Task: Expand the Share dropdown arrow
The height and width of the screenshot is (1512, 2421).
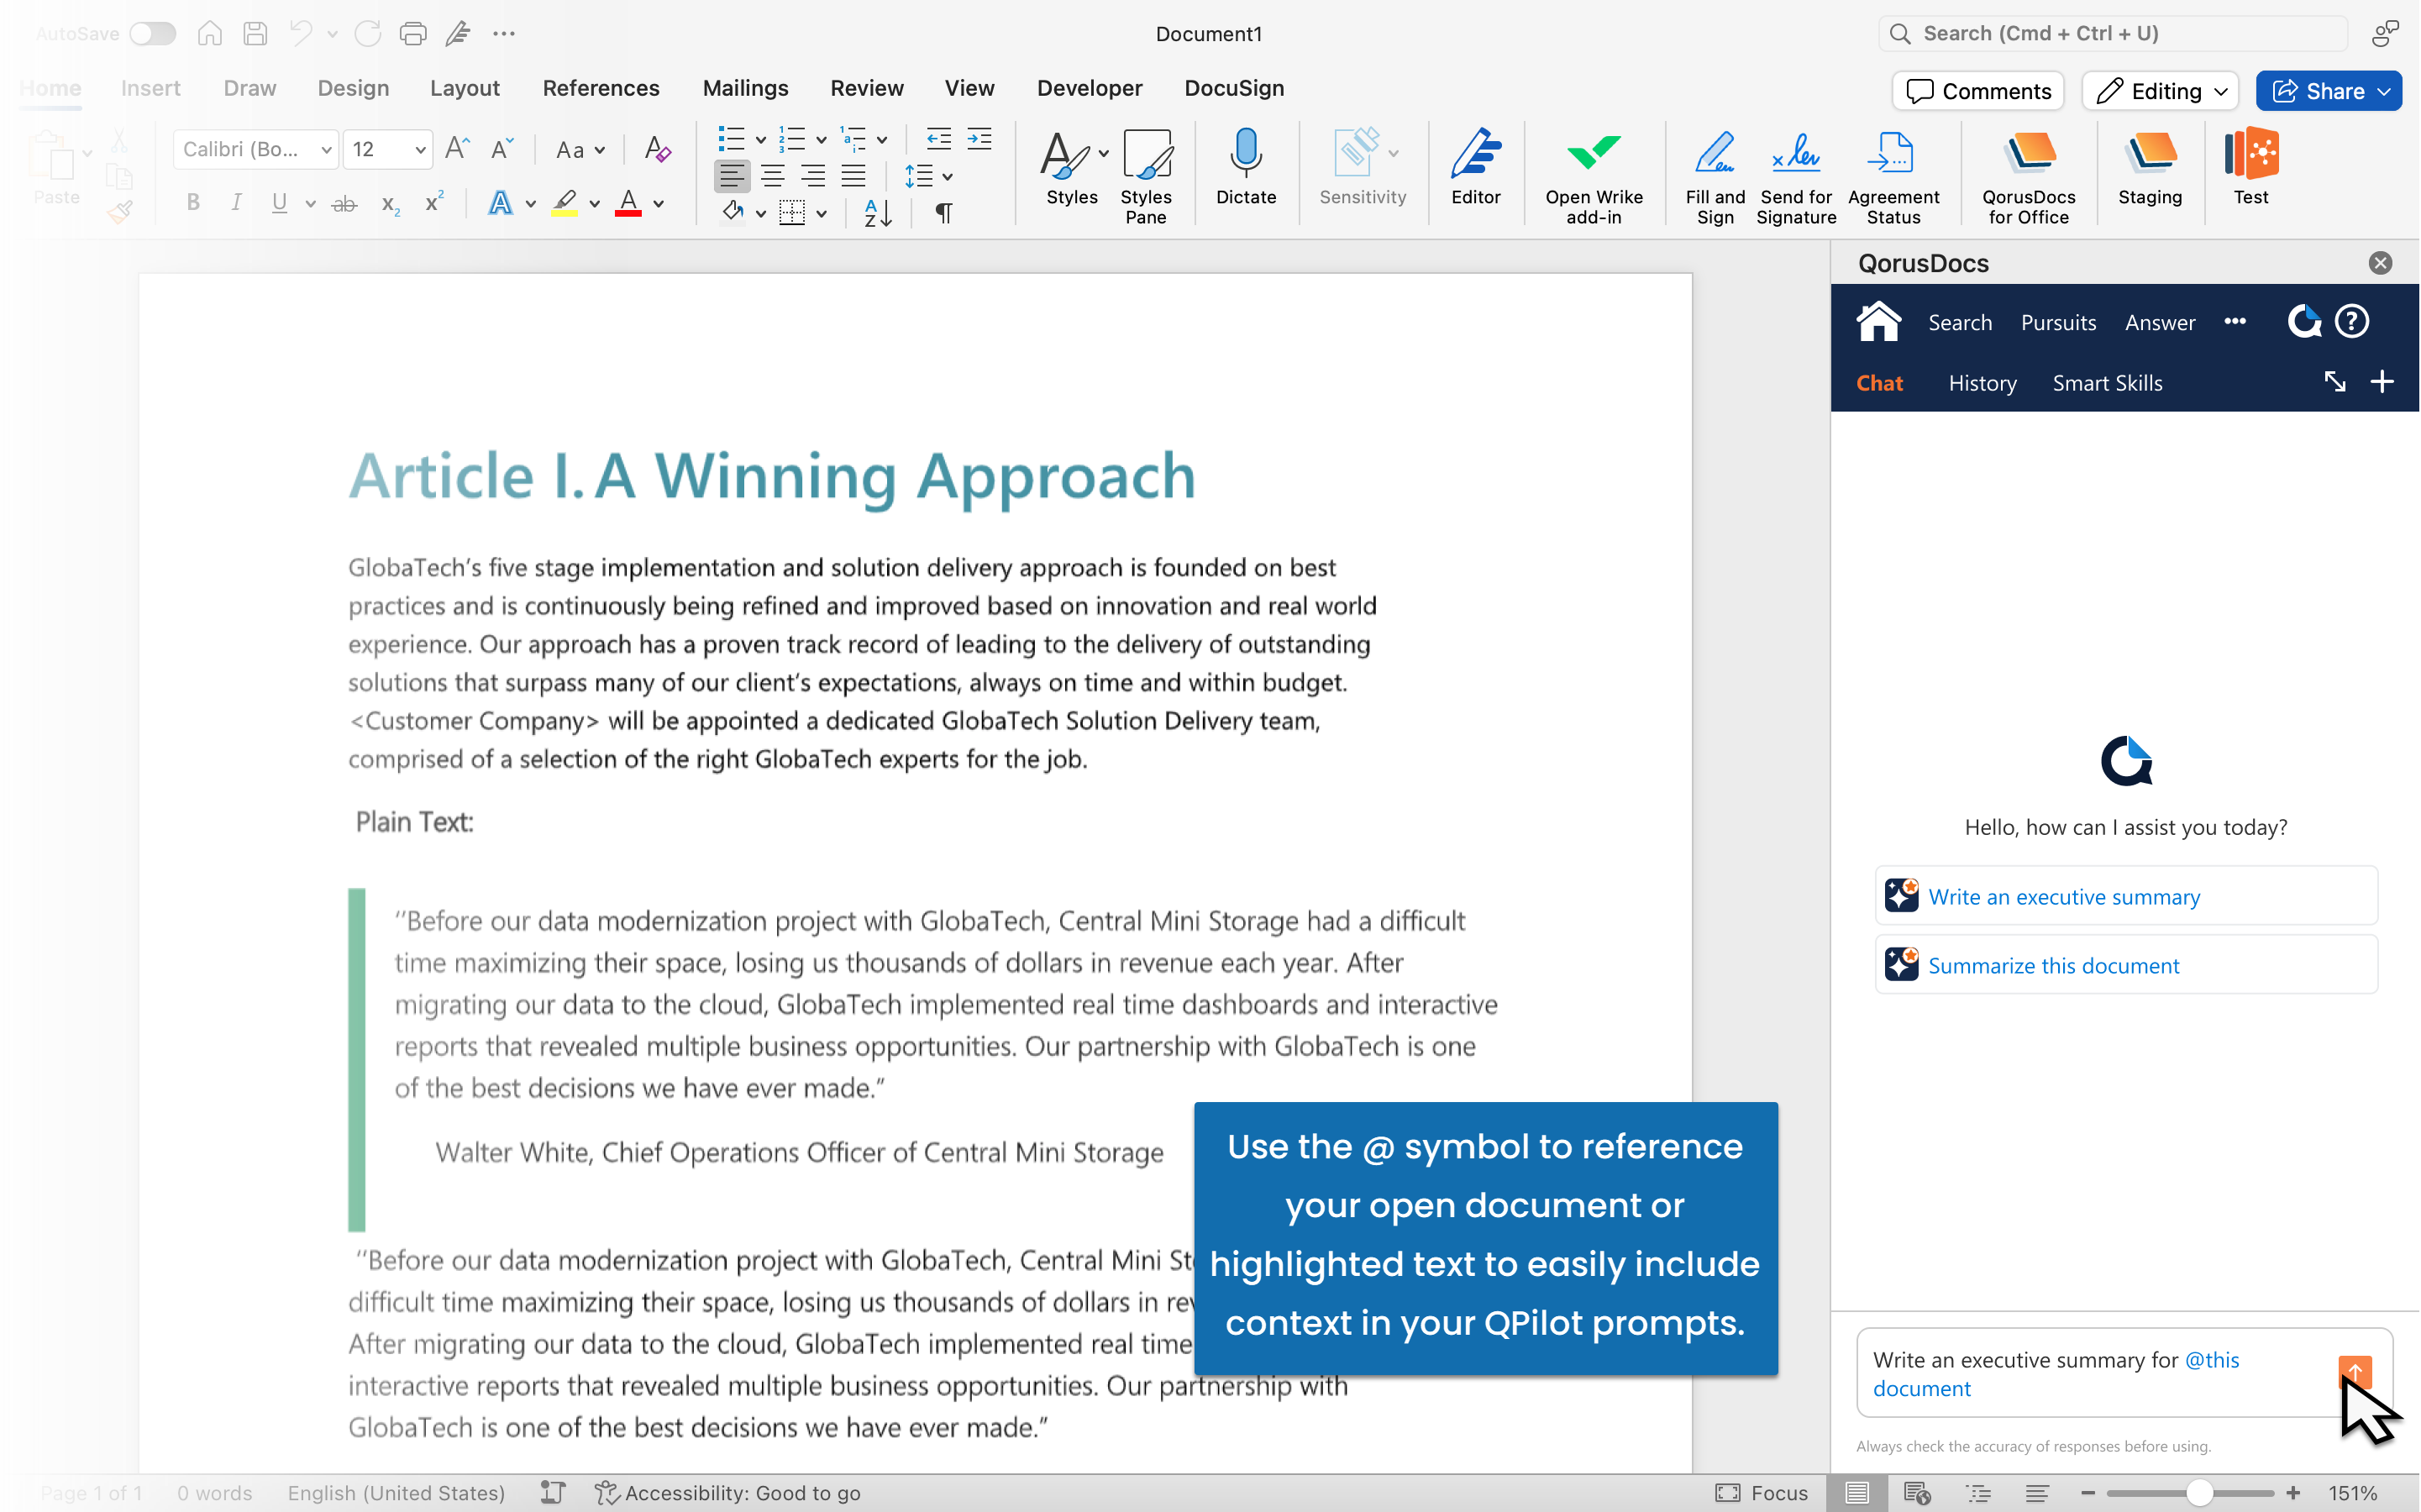Action: (x=2385, y=91)
